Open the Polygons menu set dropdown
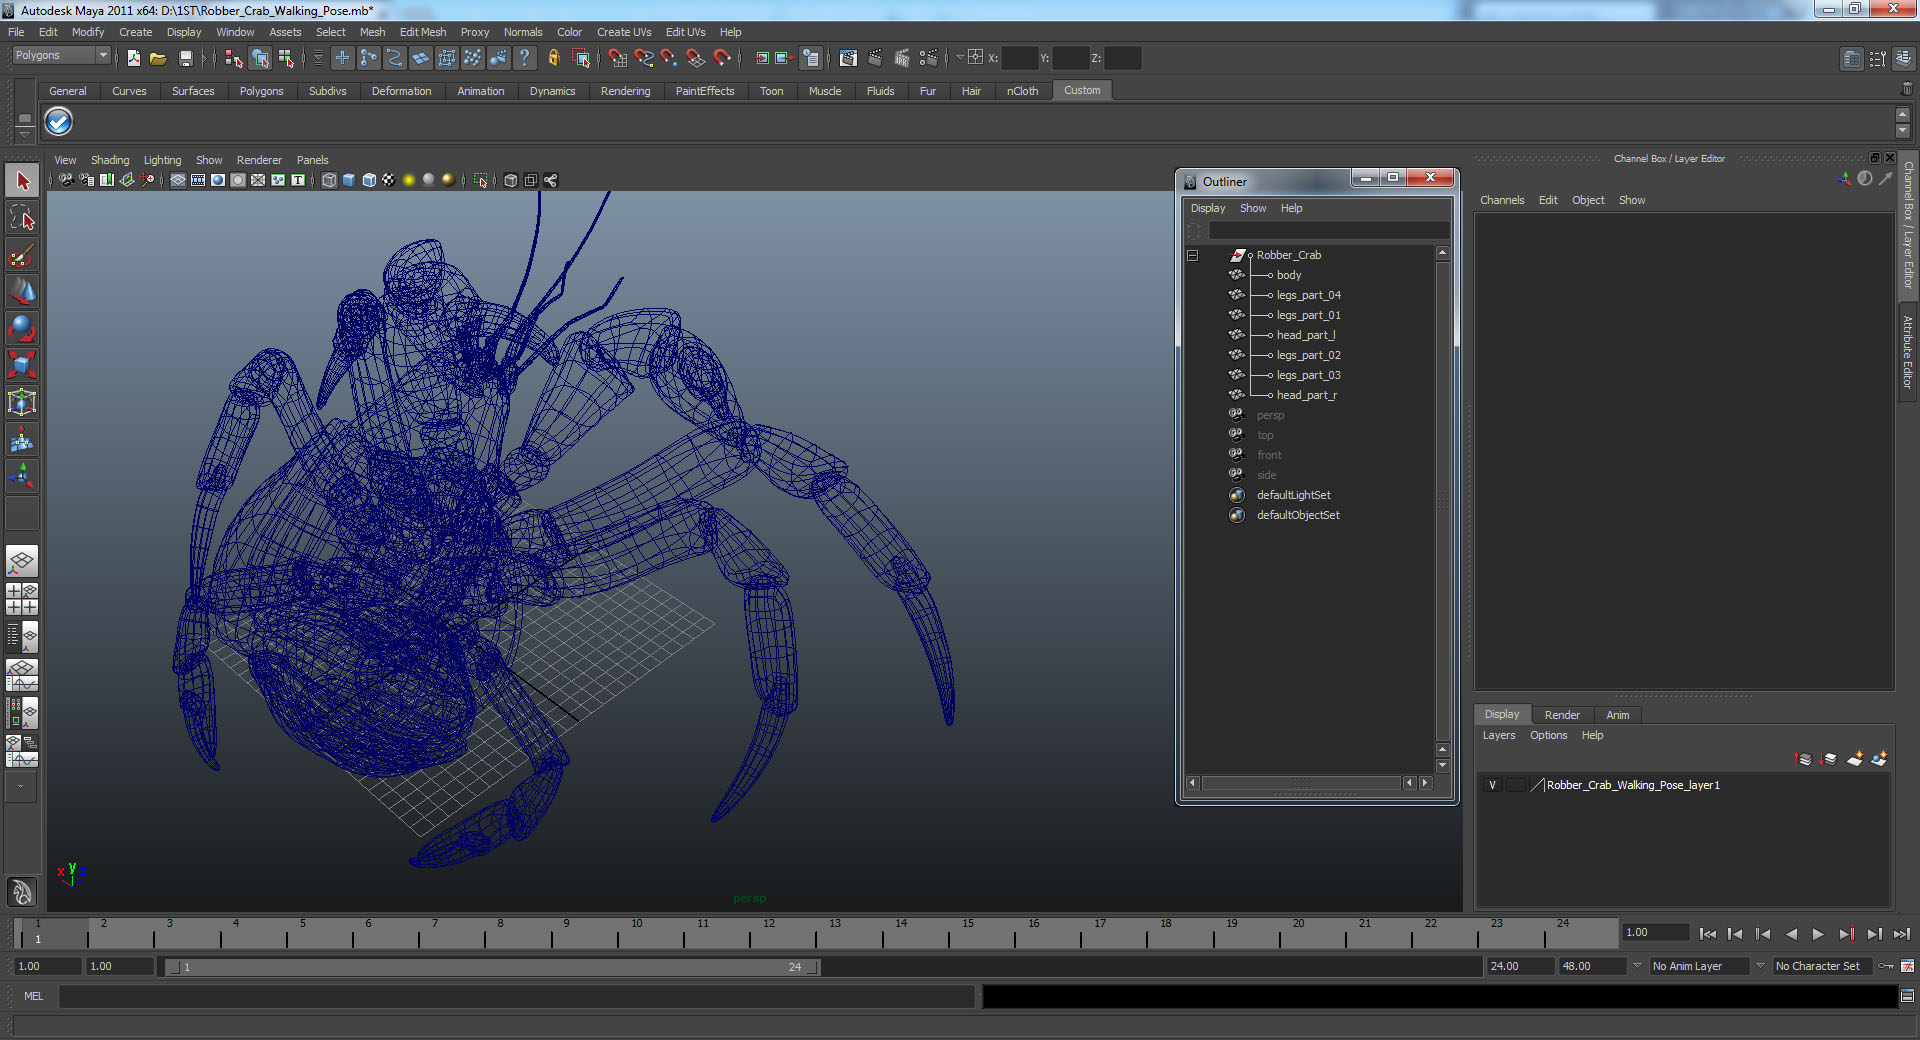This screenshot has height=1040, width=1920. click(61, 56)
